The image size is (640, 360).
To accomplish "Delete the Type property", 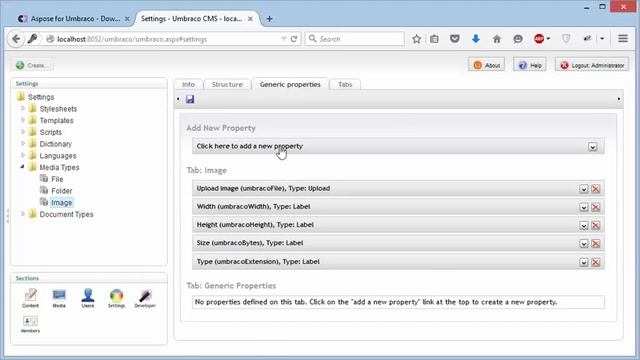I will pyautogui.click(x=596, y=262).
